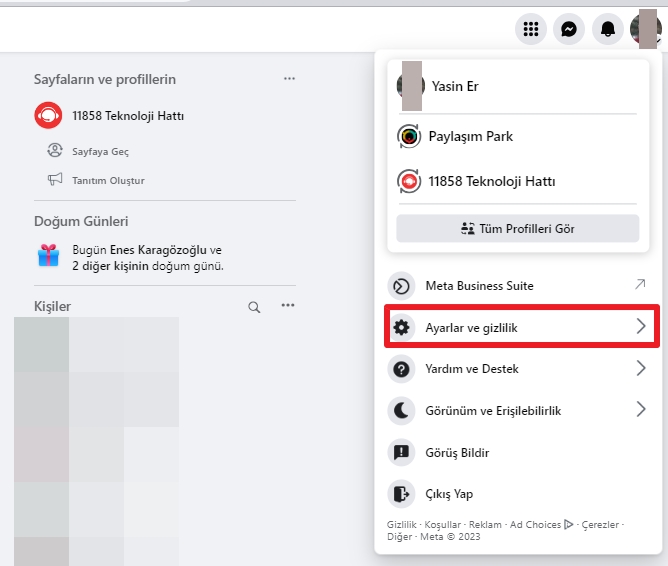Click the Çıkış Yap logout door icon
Image resolution: width=668 pixels, height=566 pixels.
pyautogui.click(x=401, y=494)
